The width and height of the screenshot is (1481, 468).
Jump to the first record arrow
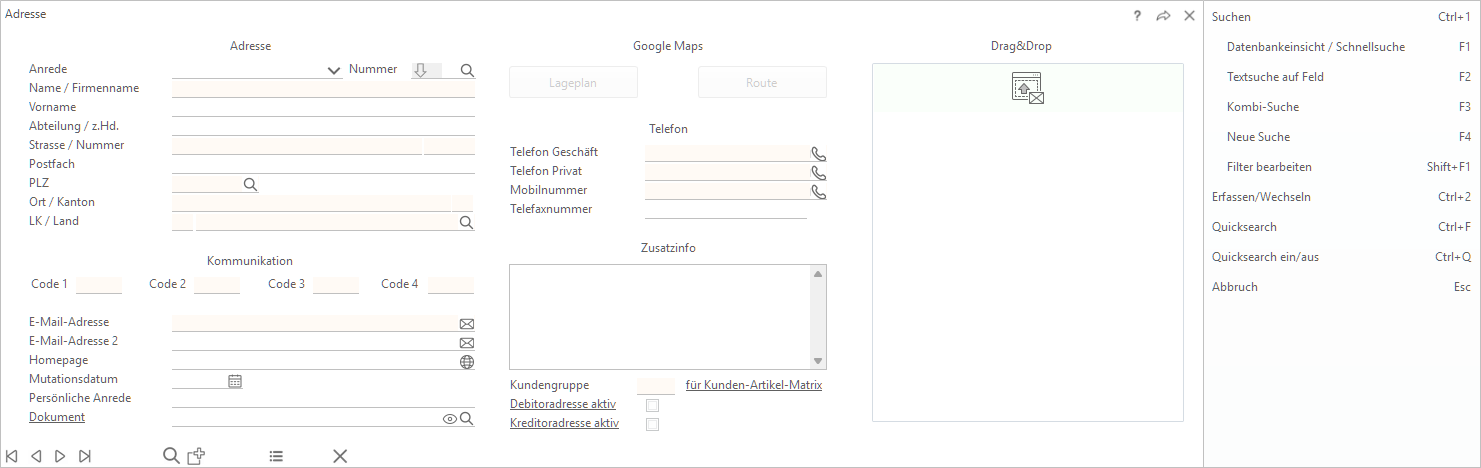pos(12,456)
